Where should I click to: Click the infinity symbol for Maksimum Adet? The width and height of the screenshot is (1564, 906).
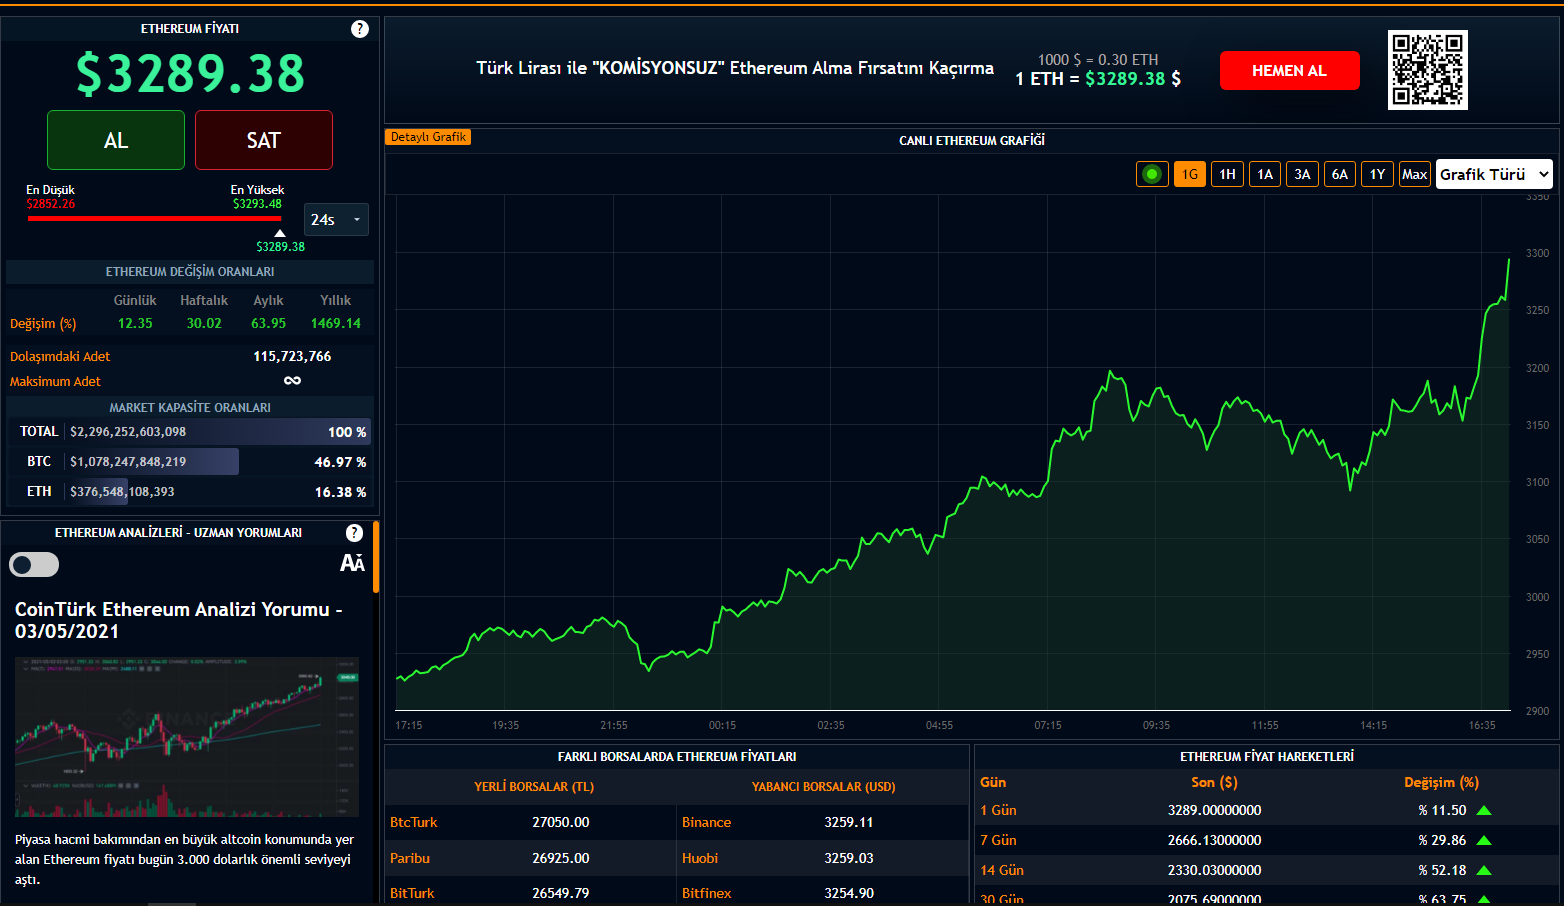coord(292,381)
